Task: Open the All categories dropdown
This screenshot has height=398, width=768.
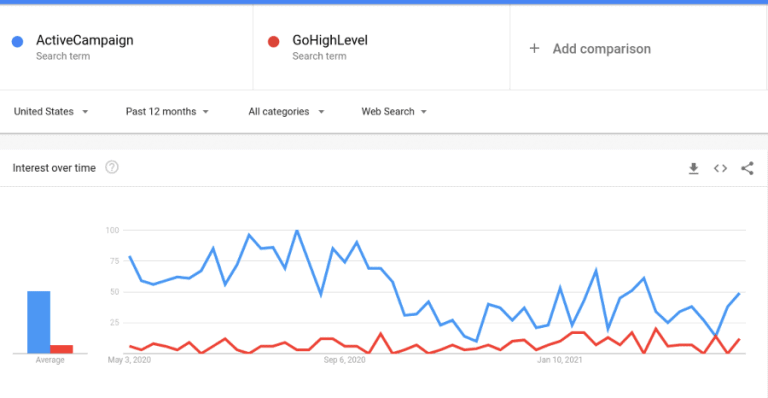Action: coord(287,112)
